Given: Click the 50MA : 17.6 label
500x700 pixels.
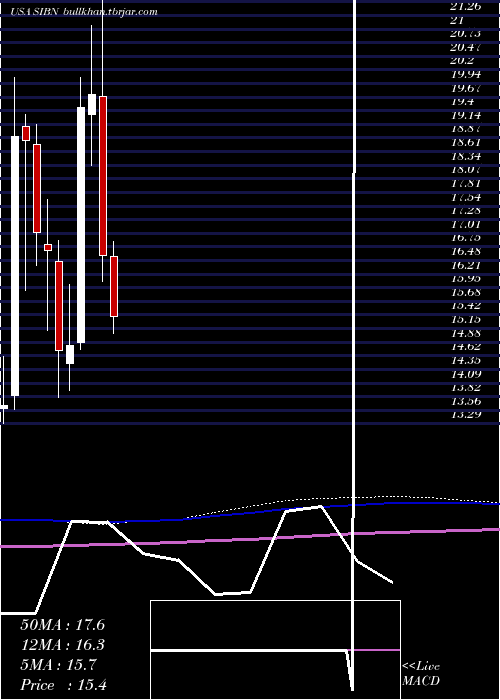Looking at the screenshot, I should coord(62,625).
